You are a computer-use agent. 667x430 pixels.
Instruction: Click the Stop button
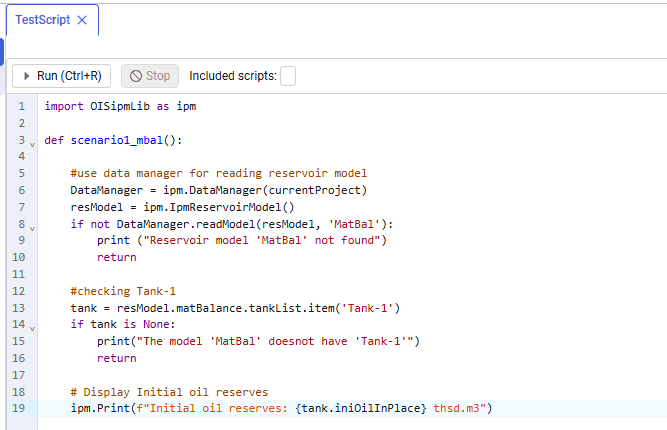pos(150,76)
